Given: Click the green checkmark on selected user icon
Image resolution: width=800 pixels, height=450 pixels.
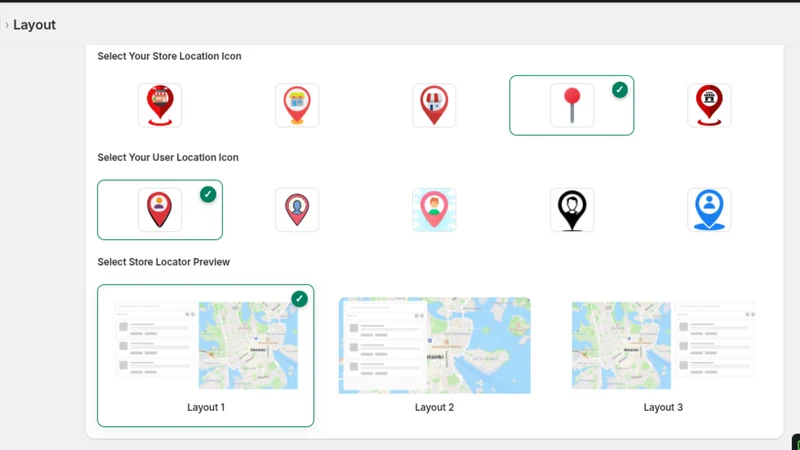Looking at the screenshot, I should (x=208, y=194).
